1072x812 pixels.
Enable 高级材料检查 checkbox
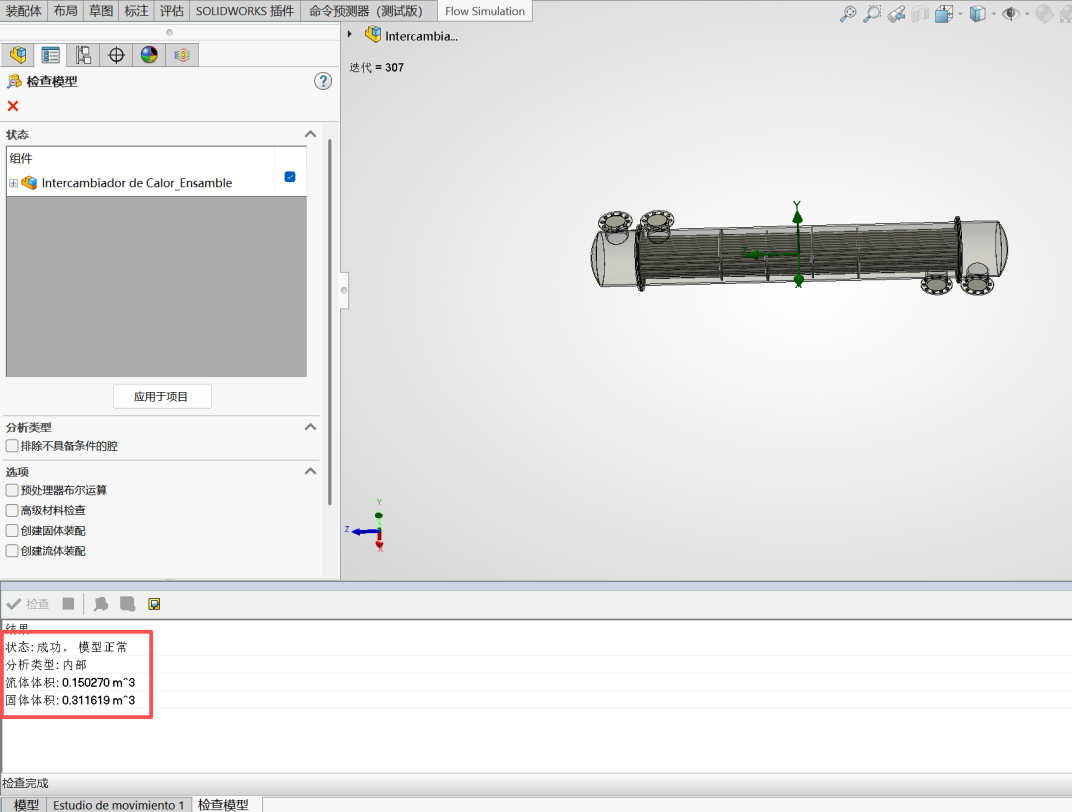click(12, 511)
